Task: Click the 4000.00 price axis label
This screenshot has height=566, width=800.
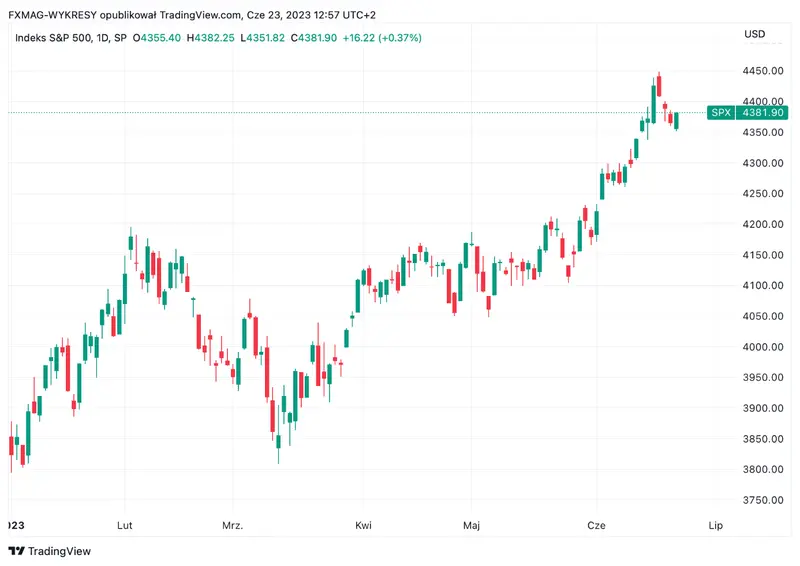Action: pos(763,347)
